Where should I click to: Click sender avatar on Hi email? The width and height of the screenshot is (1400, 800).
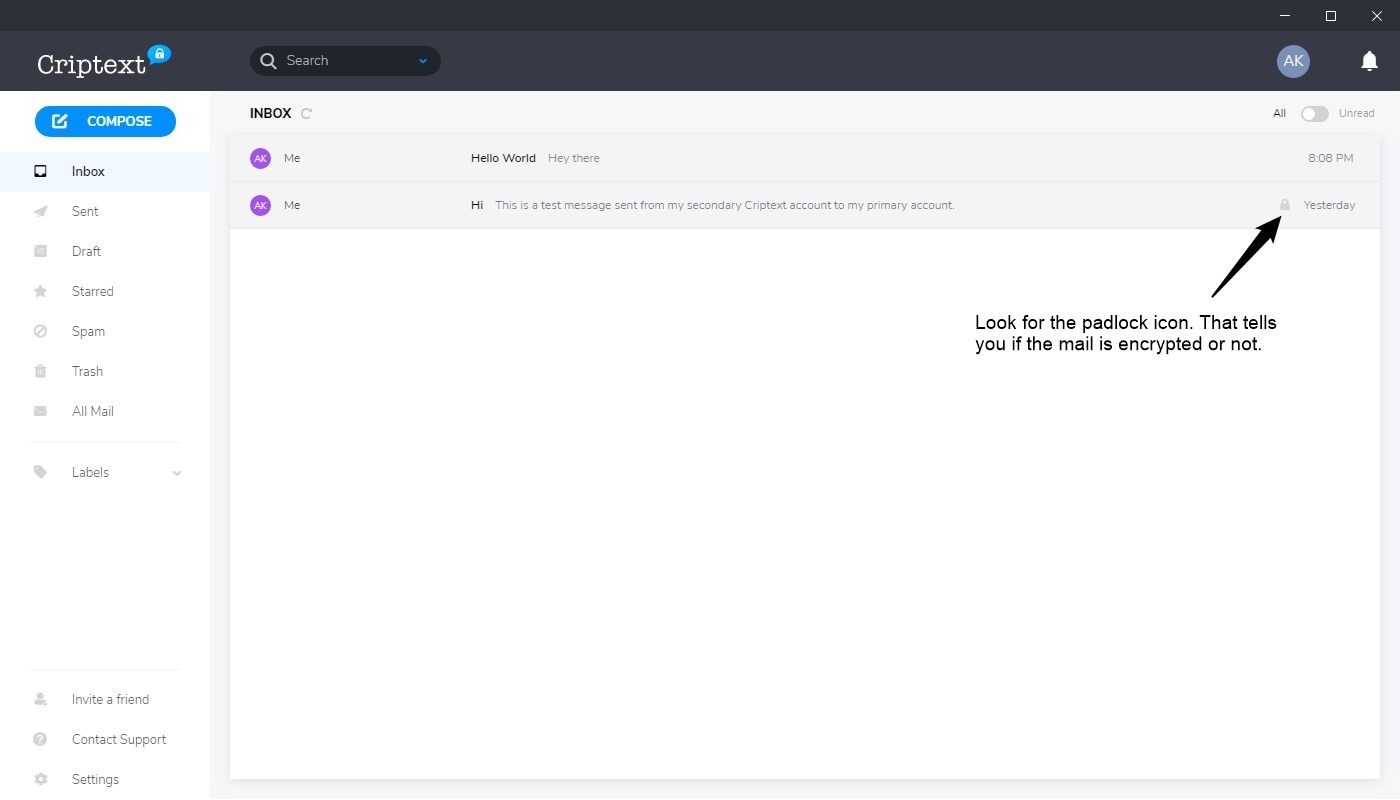260,205
